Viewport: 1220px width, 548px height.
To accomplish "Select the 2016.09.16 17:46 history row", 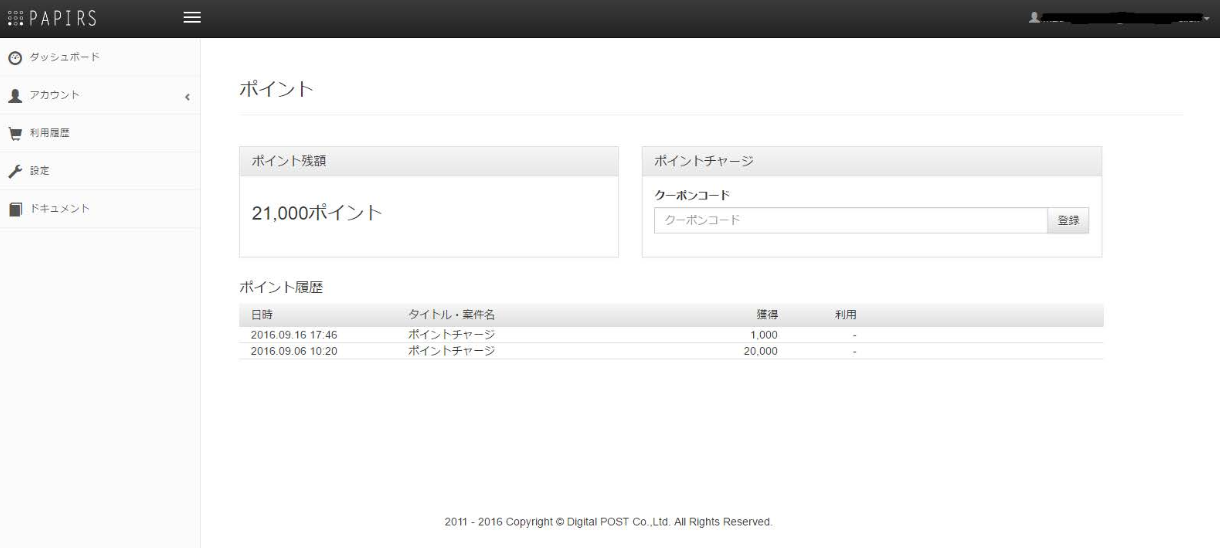I will point(670,335).
